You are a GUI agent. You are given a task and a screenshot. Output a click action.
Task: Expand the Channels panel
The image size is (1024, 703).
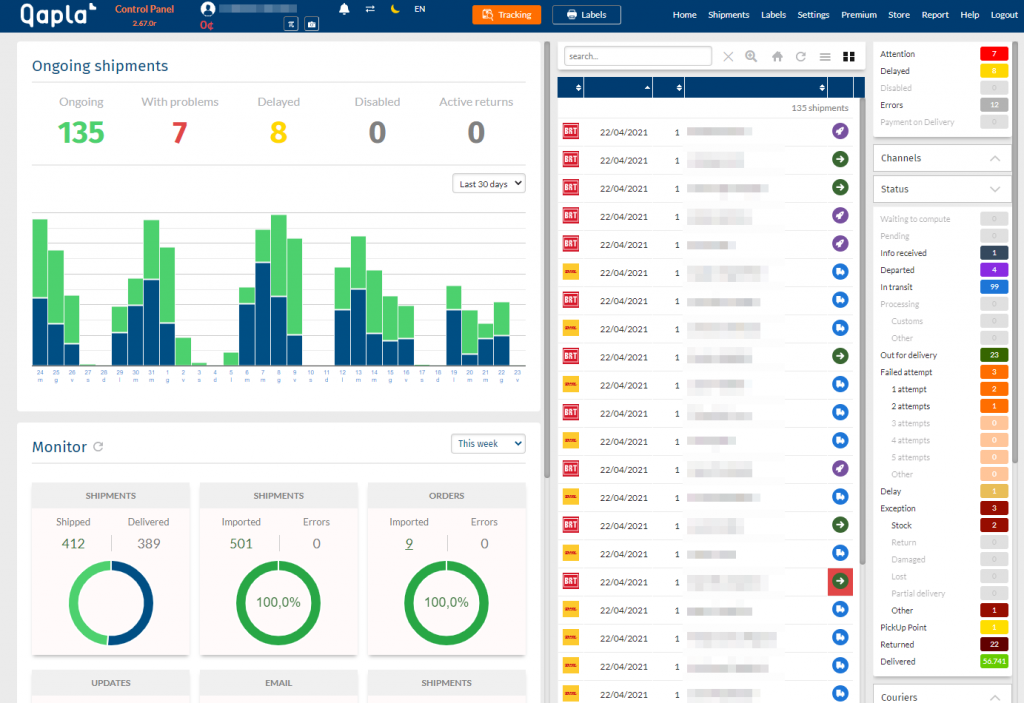pos(942,158)
